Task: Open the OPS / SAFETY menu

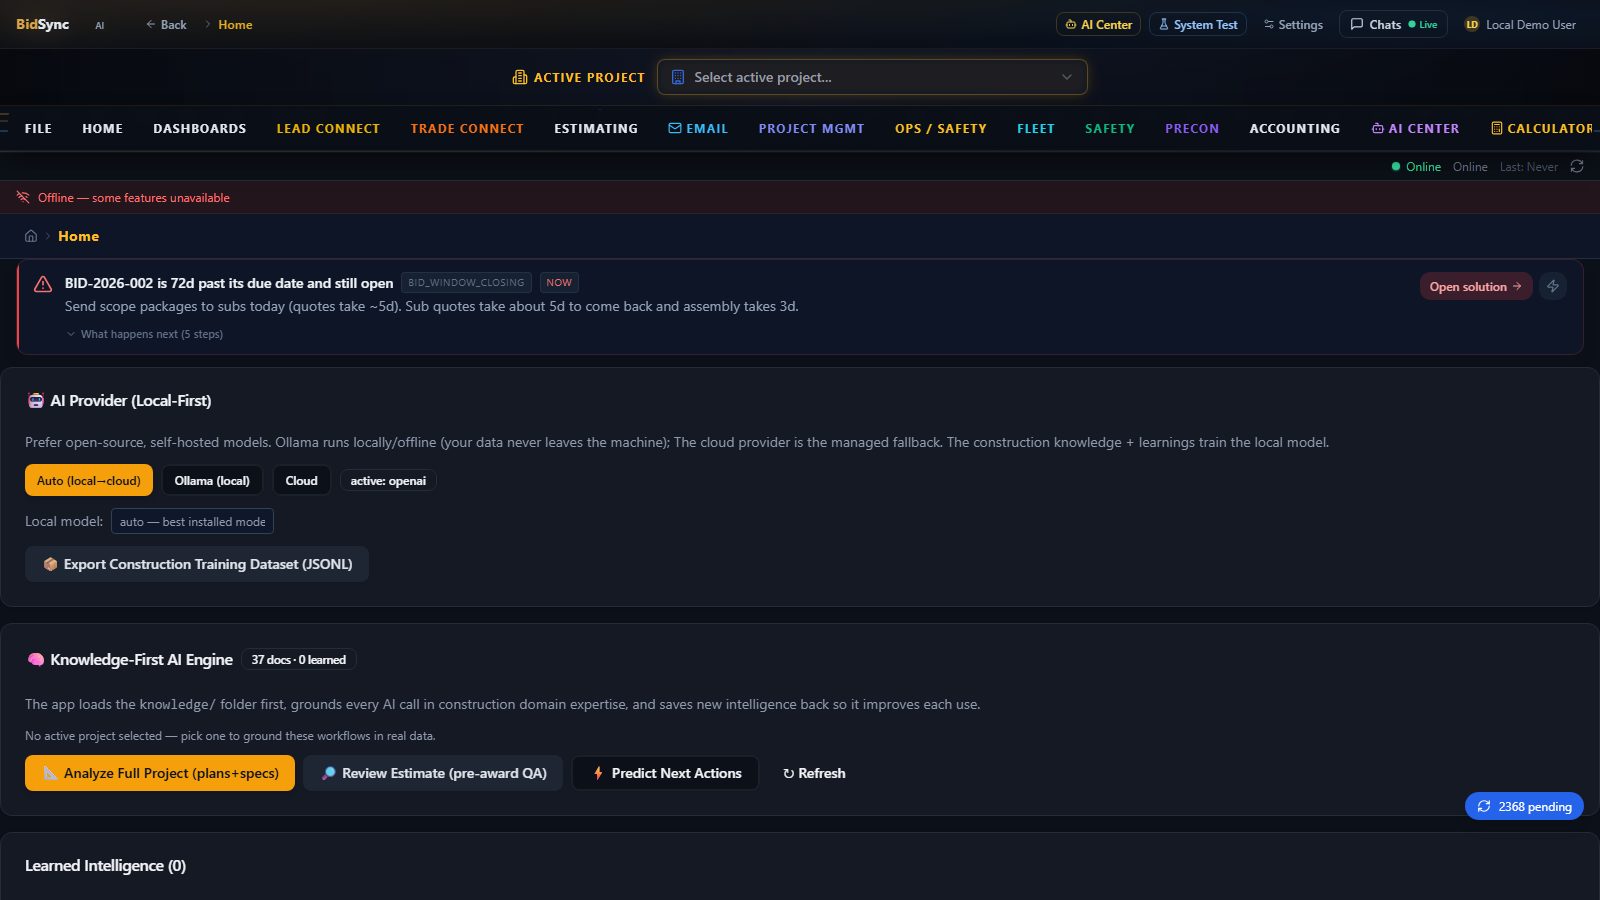Action: 941,128
